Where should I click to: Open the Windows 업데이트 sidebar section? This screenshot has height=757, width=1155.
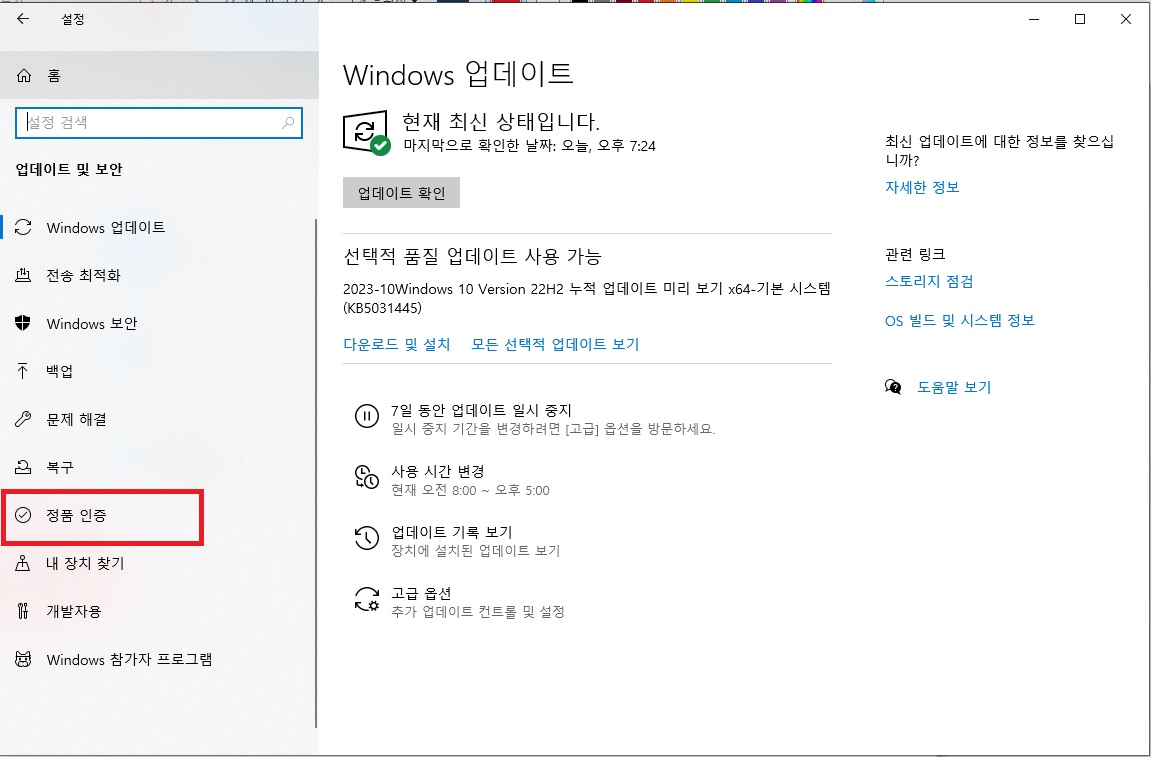pos(158,228)
